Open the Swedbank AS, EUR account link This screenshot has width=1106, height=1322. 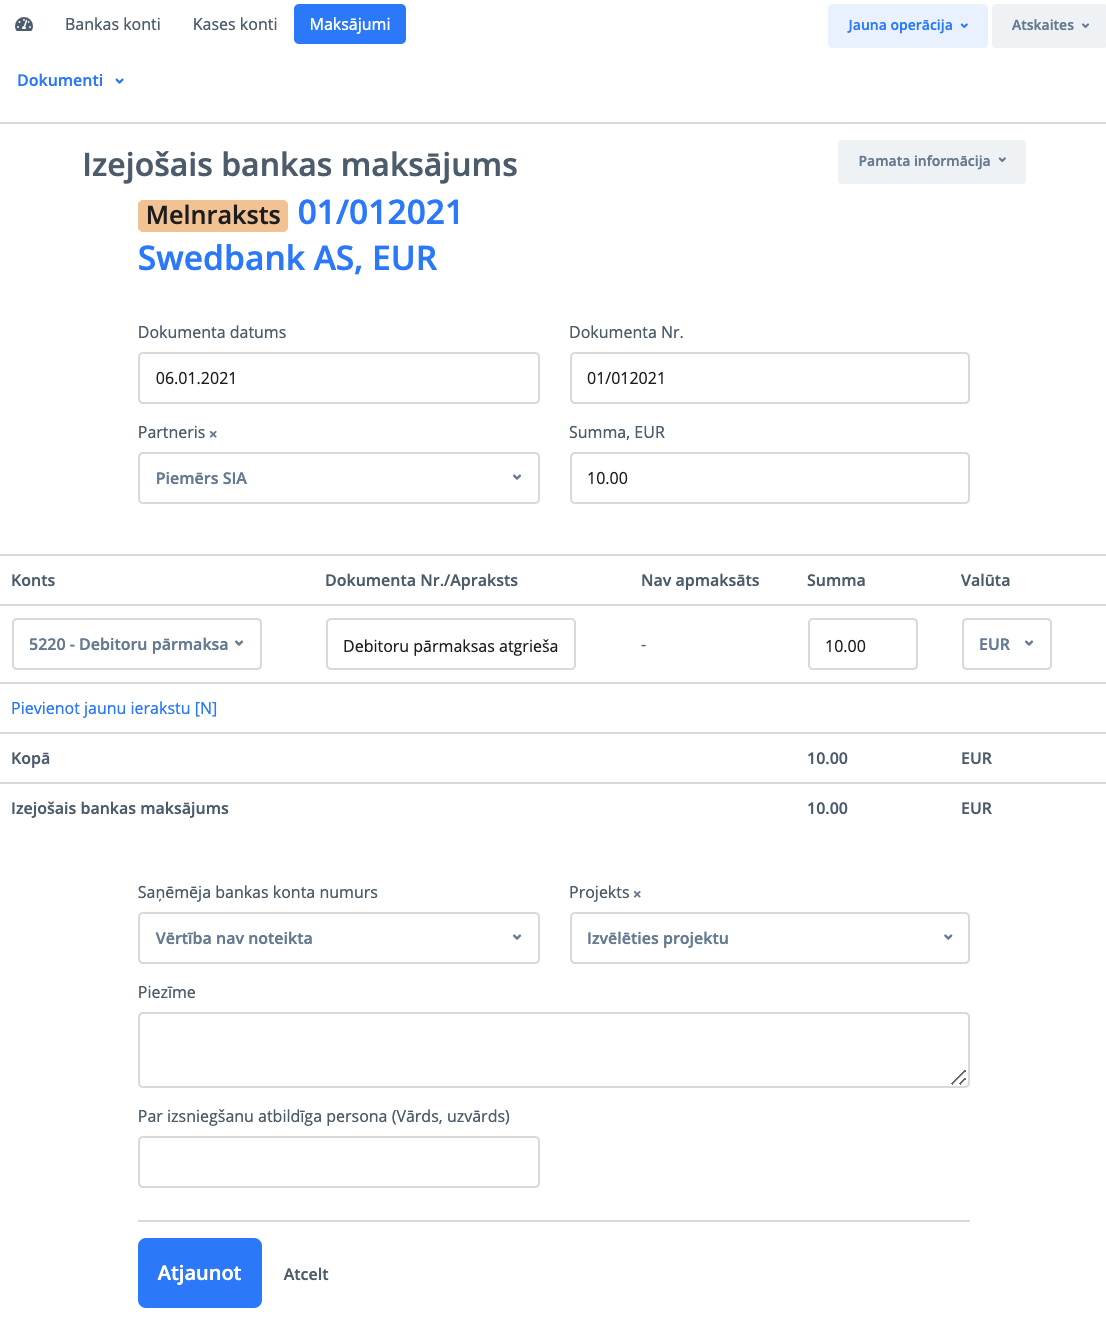click(x=287, y=258)
